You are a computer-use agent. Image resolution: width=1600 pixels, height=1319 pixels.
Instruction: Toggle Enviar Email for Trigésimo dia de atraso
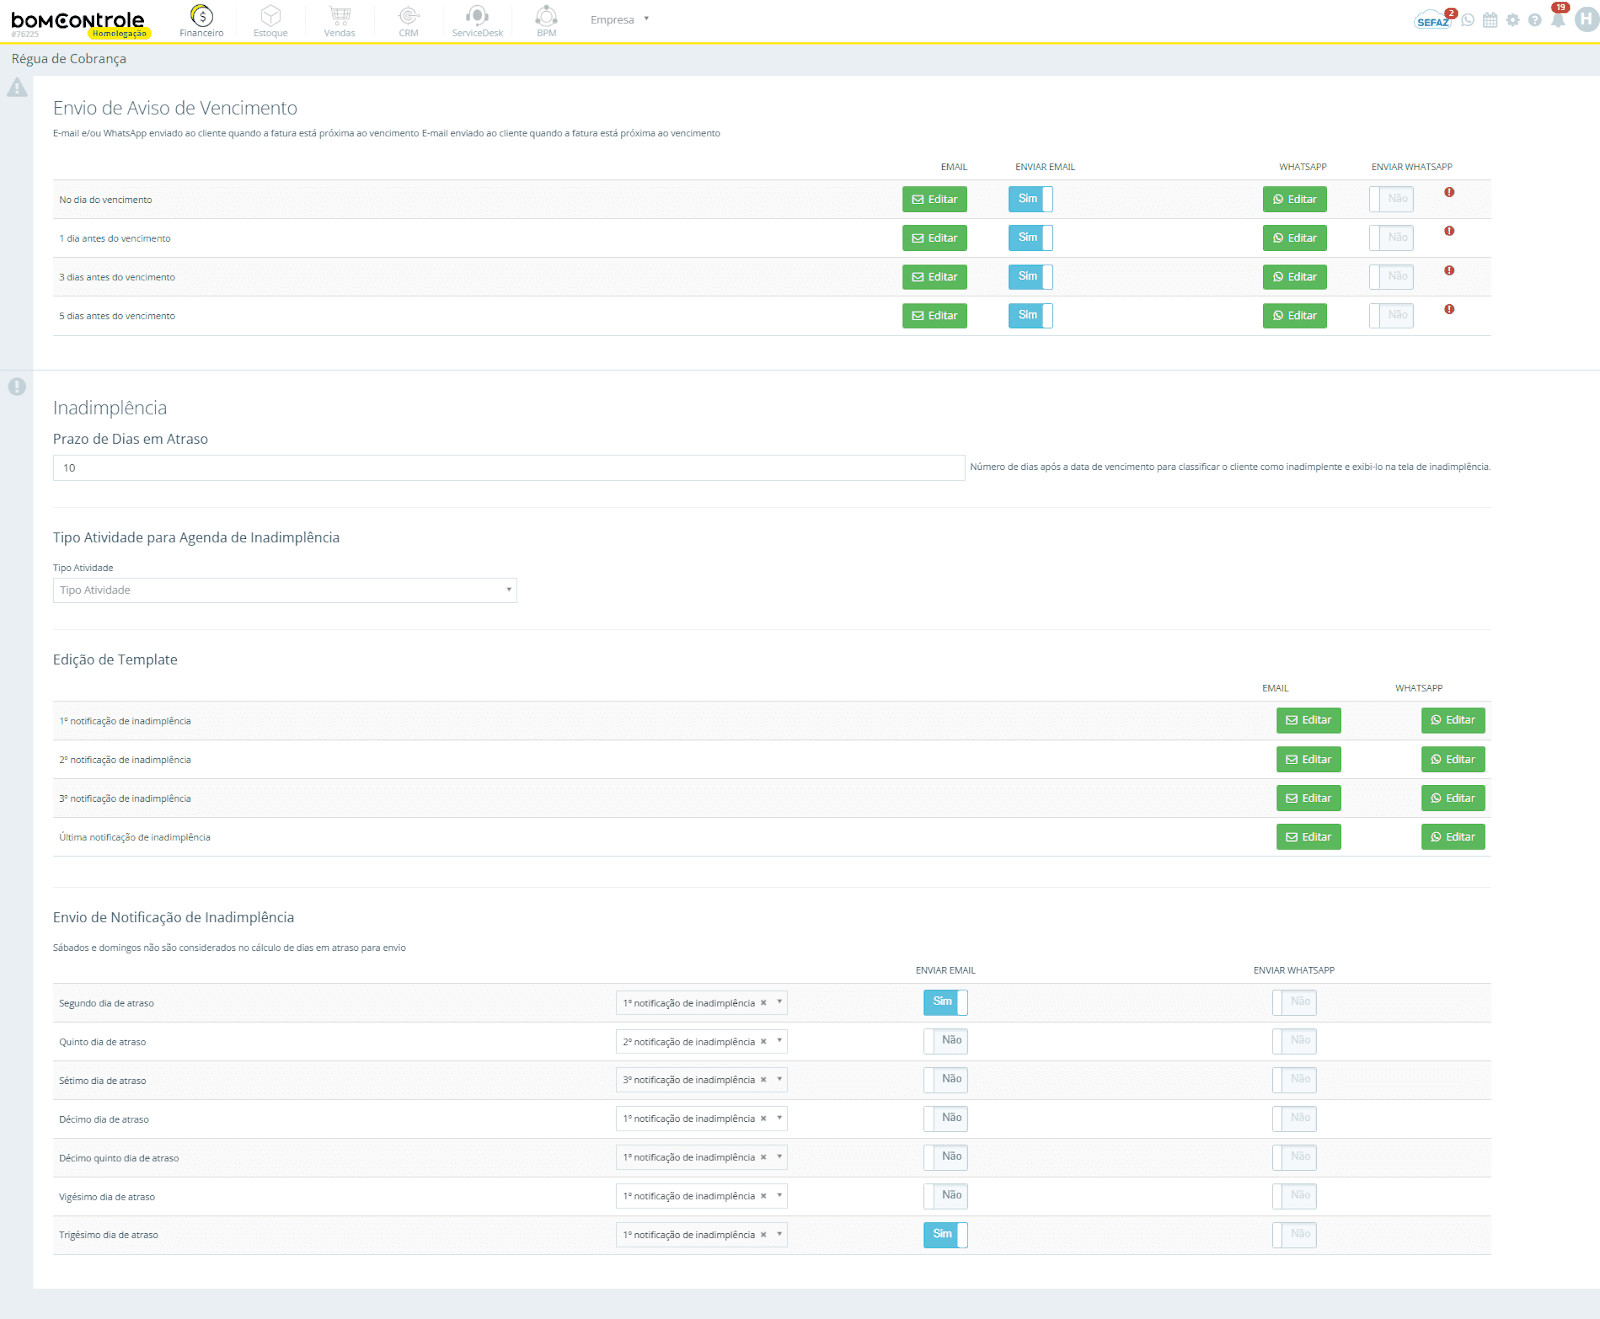pyautogui.click(x=945, y=1234)
